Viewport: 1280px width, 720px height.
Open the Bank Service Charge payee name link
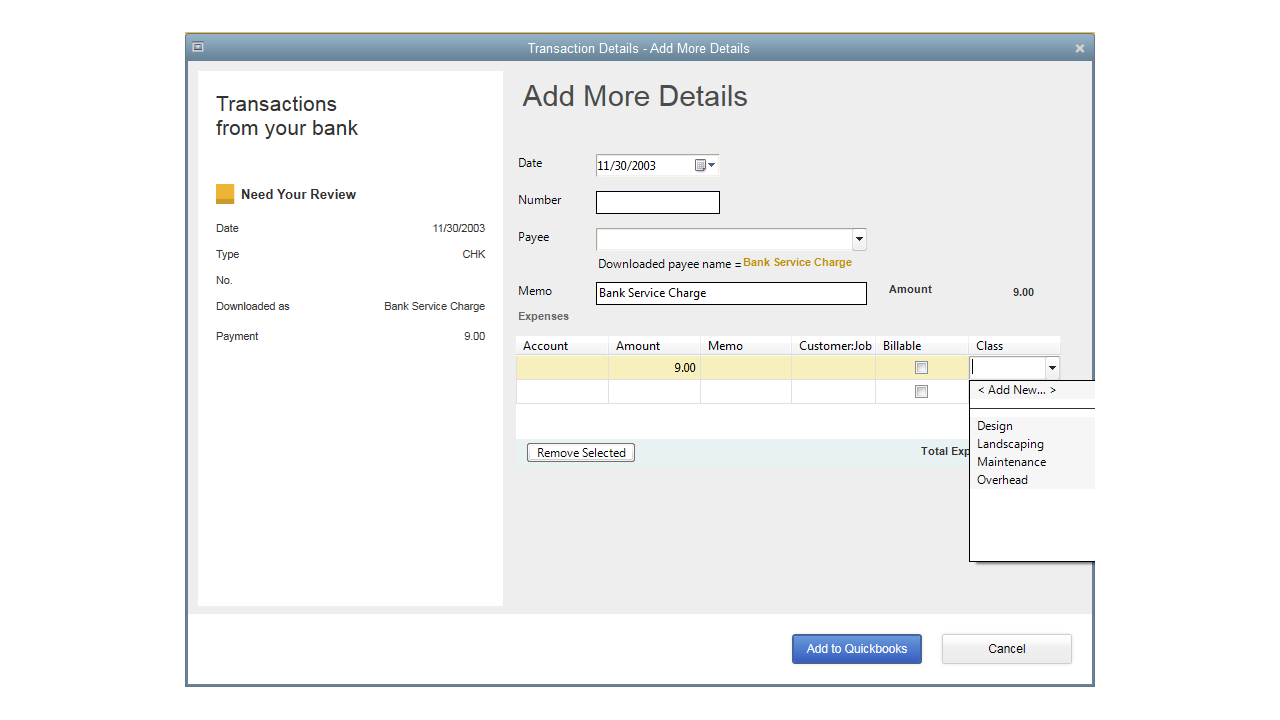pos(797,262)
